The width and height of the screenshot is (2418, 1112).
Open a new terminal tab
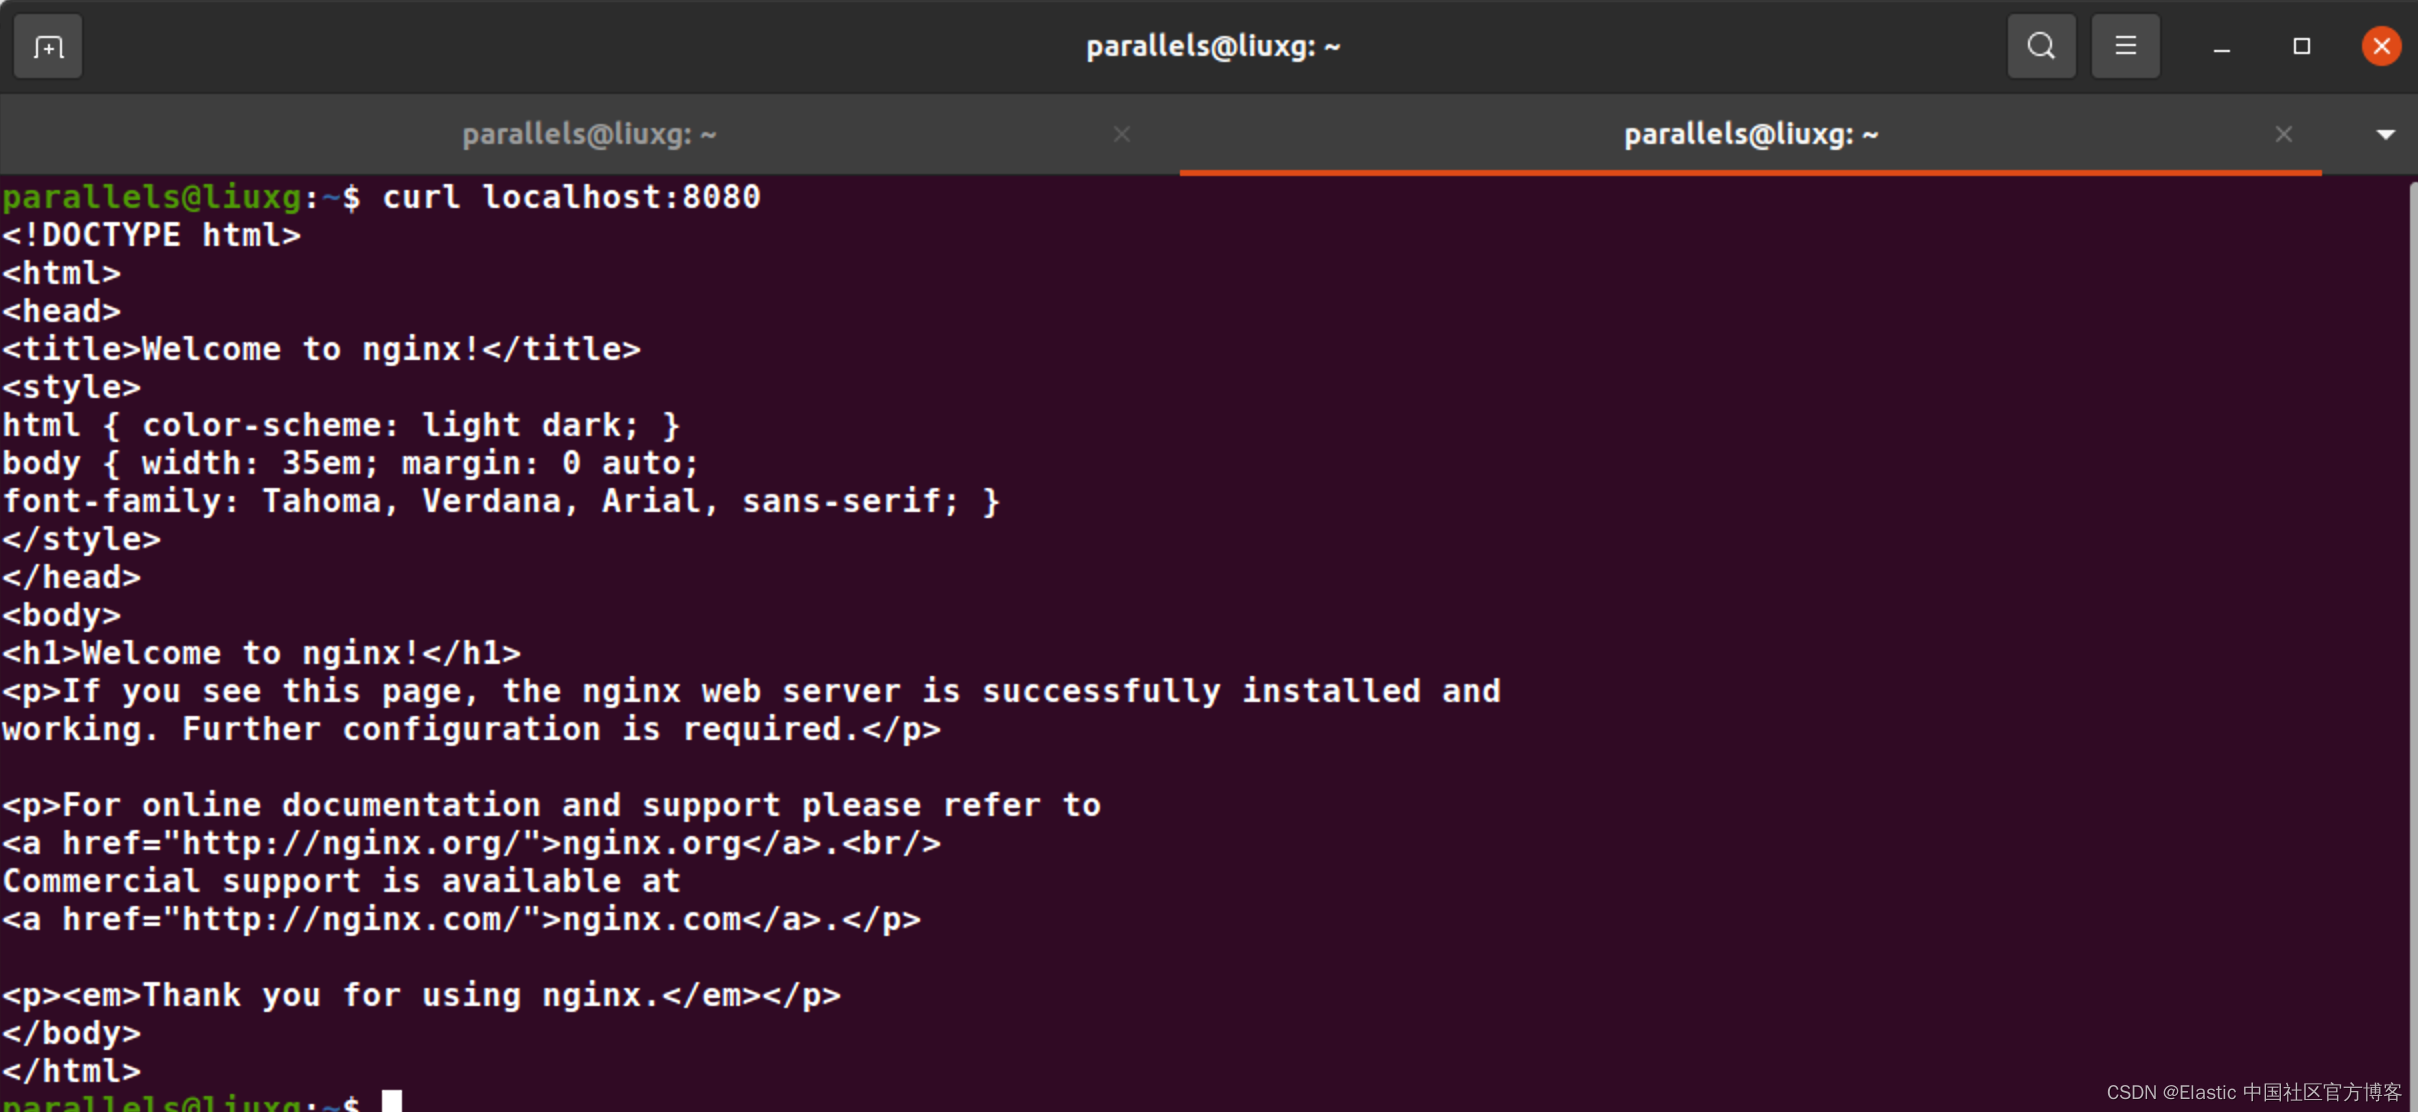point(48,46)
